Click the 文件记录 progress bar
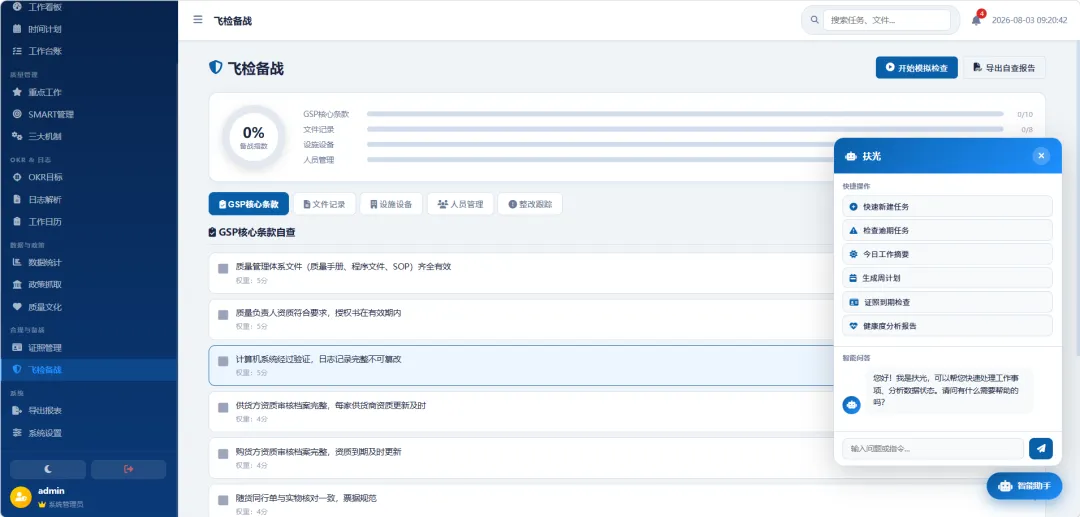 pos(685,129)
